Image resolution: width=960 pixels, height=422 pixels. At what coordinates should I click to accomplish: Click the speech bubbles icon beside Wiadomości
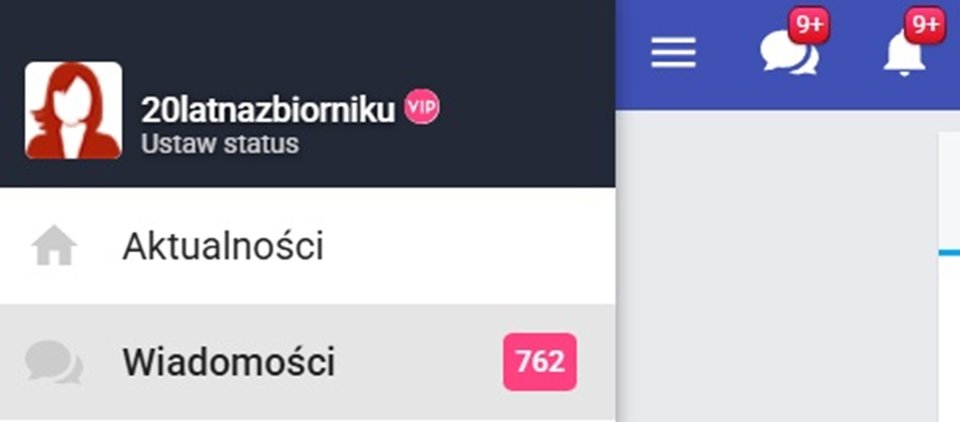point(54,362)
